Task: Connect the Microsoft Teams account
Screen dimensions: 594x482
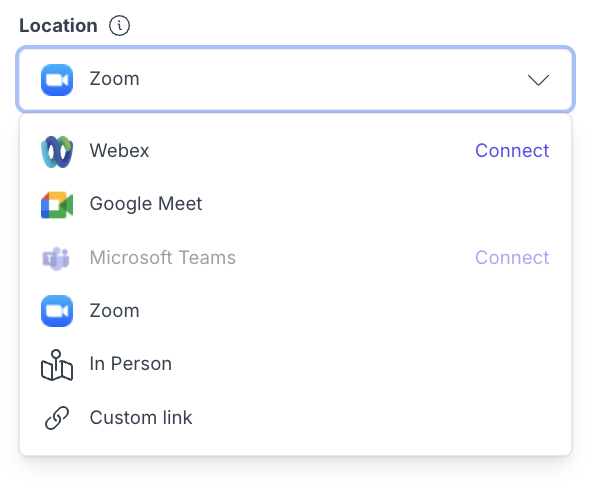Action: point(512,258)
